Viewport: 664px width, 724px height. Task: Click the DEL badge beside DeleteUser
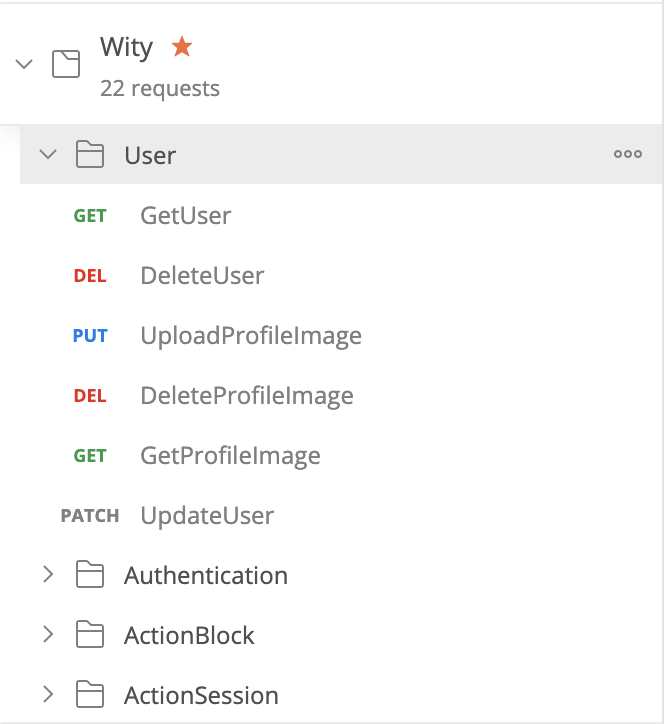(x=90, y=276)
